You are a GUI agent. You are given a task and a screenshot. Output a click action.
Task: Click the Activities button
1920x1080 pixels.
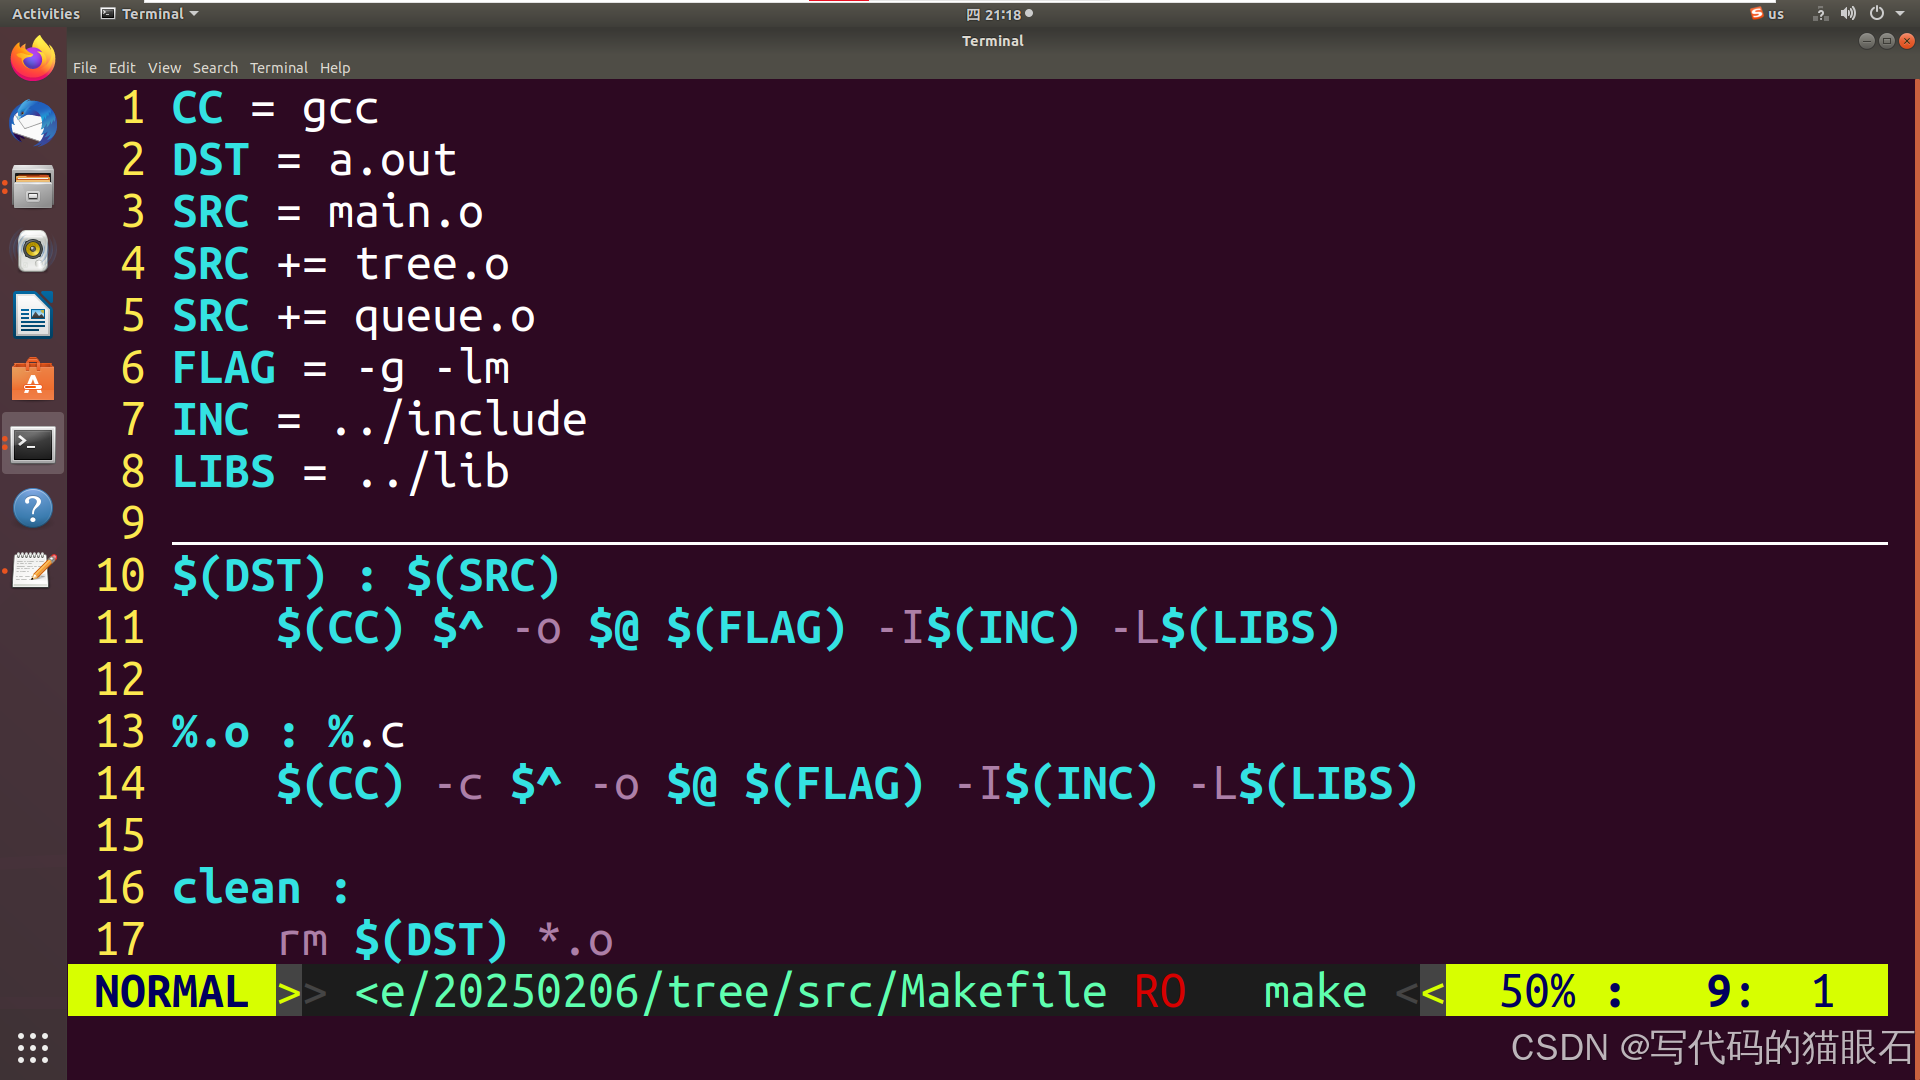(46, 14)
